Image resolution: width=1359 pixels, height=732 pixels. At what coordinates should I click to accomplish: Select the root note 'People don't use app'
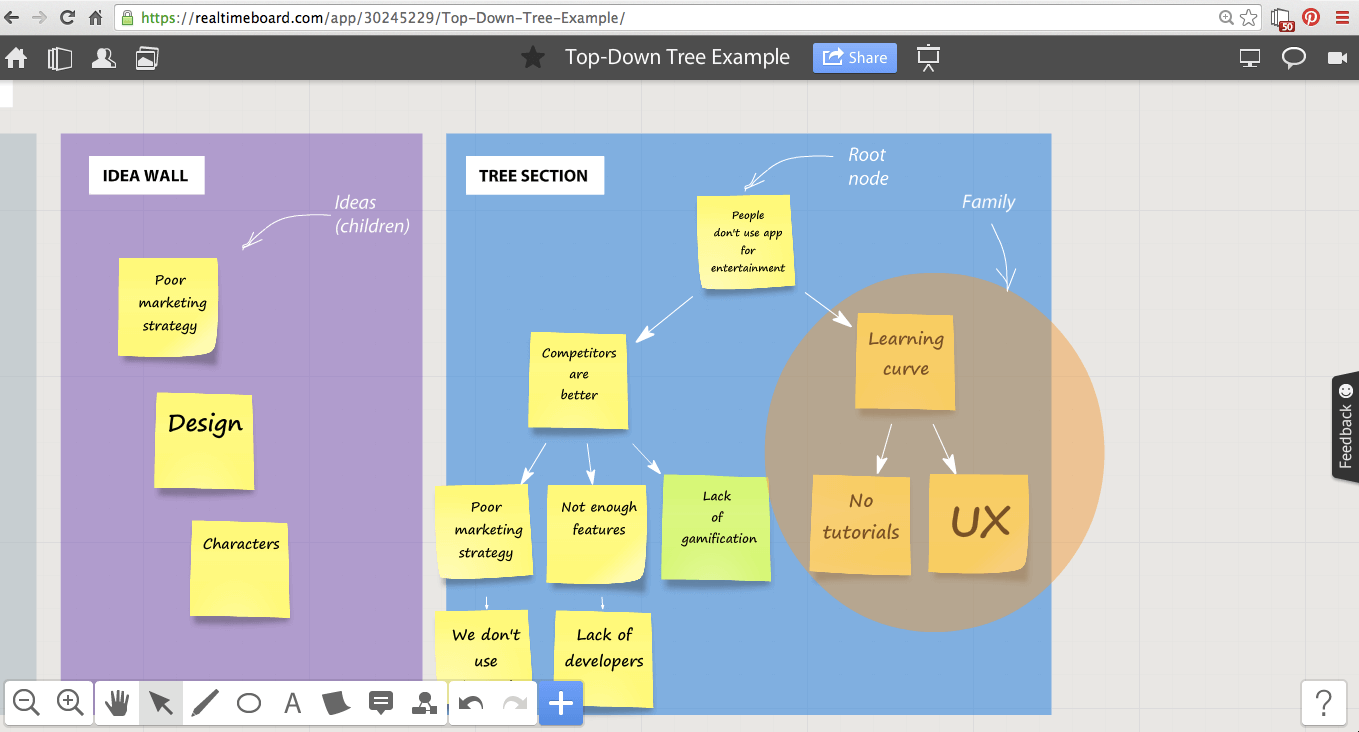pyautogui.click(x=746, y=242)
